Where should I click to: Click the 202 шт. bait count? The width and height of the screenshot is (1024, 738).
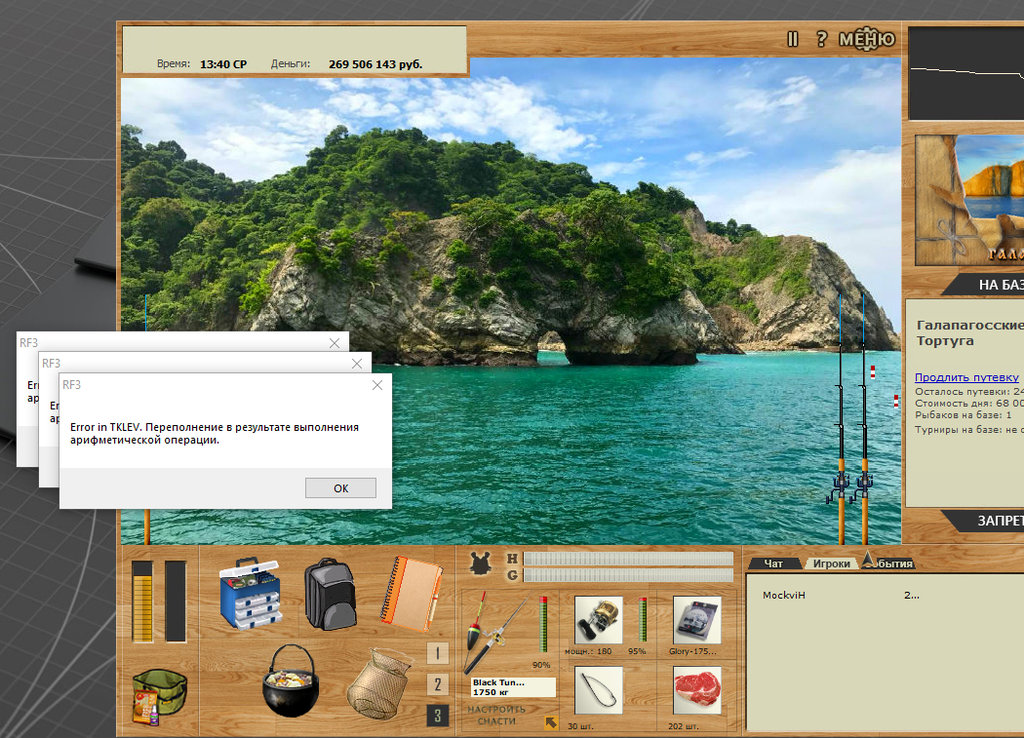[683, 726]
